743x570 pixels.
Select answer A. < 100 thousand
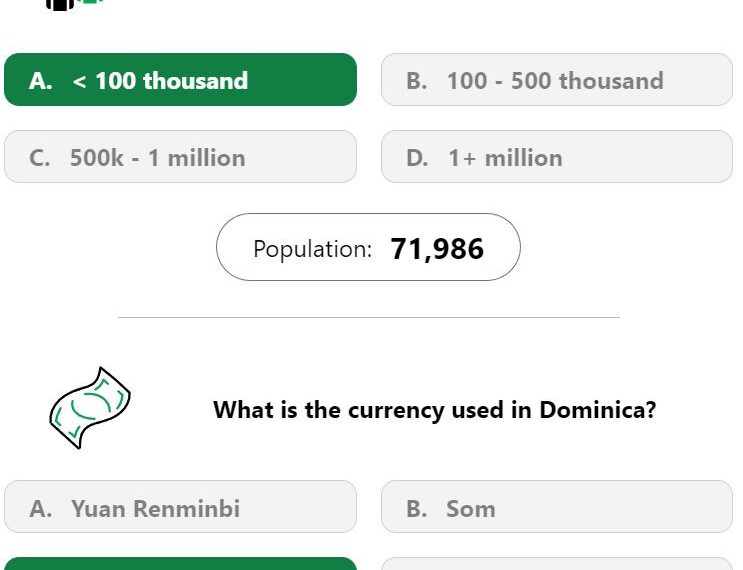click(180, 80)
